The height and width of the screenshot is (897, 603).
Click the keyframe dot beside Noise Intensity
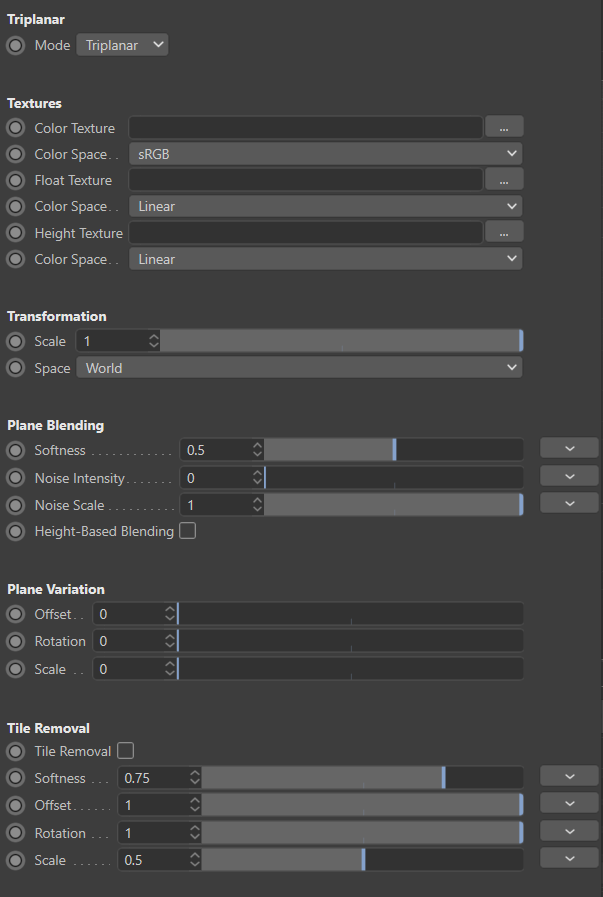[16, 478]
